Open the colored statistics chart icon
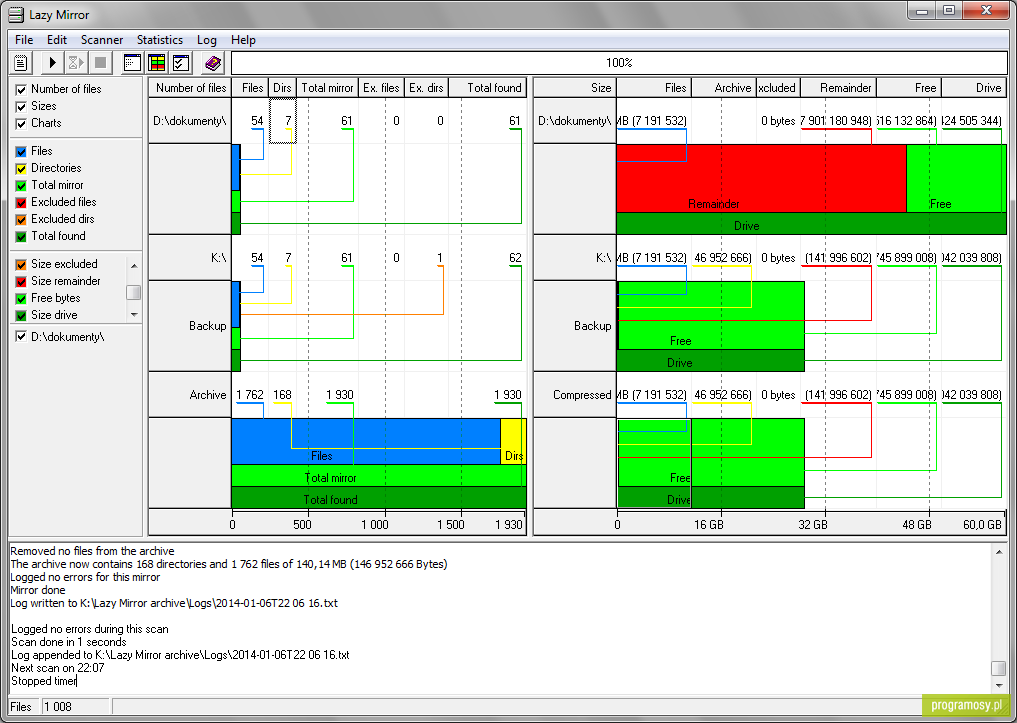The width and height of the screenshot is (1017, 723). click(157, 63)
